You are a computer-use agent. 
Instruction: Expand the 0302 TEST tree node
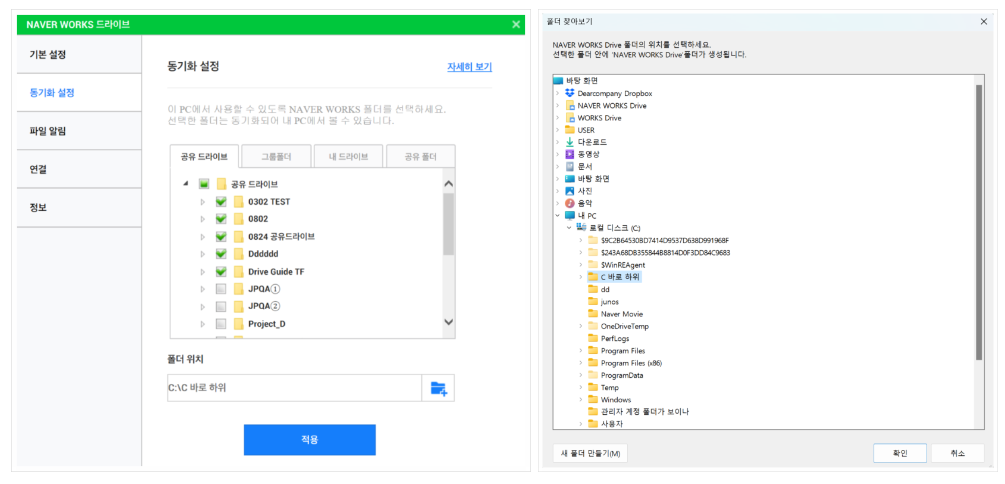tap(203, 201)
